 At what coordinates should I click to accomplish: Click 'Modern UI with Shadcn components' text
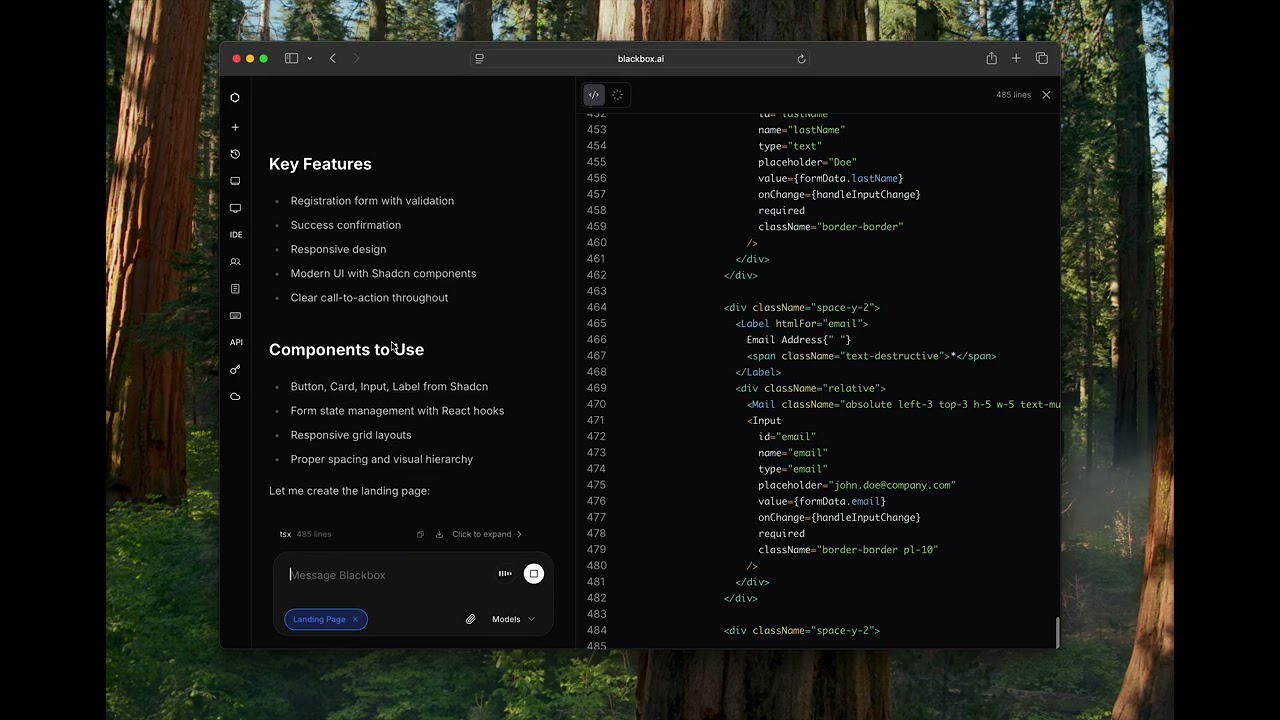point(383,273)
